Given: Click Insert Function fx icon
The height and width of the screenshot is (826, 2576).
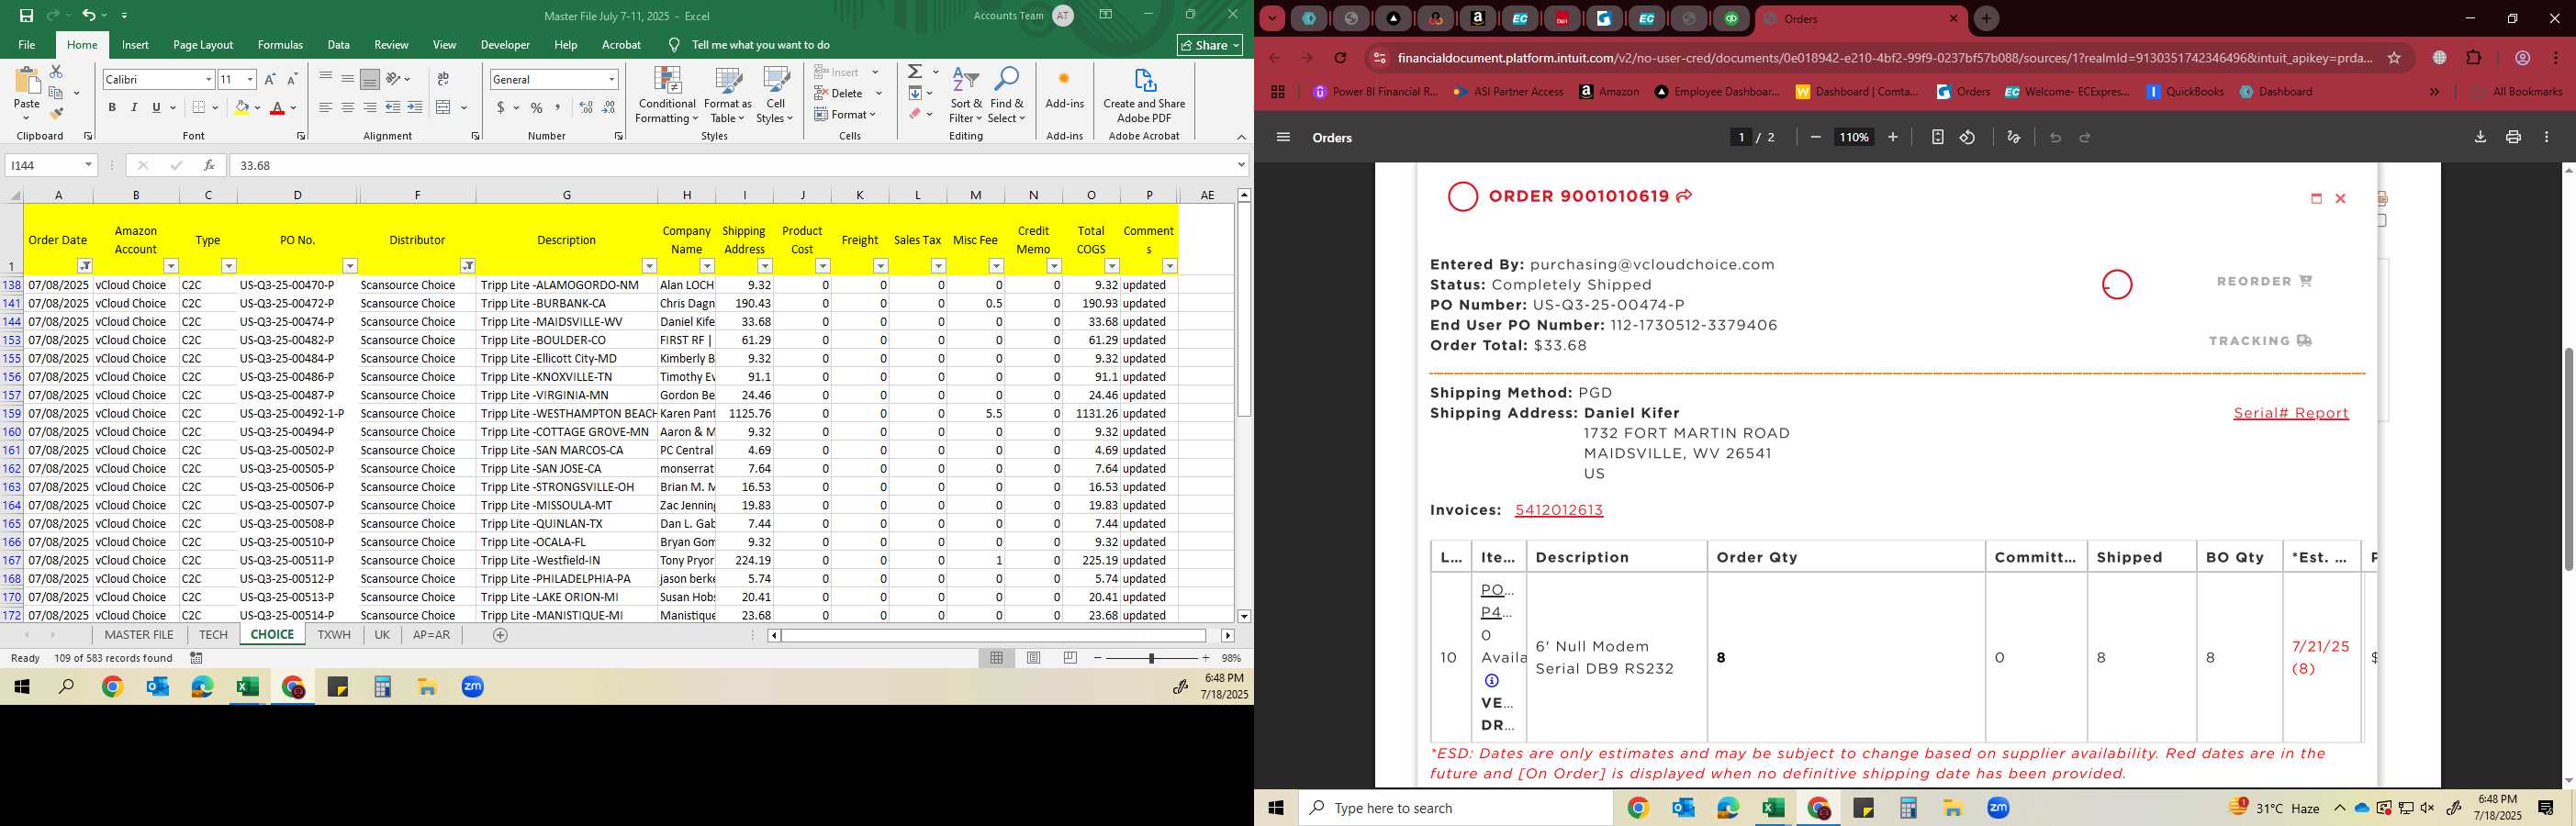Looking at the screenshot, I should click(x=208, y=165).
